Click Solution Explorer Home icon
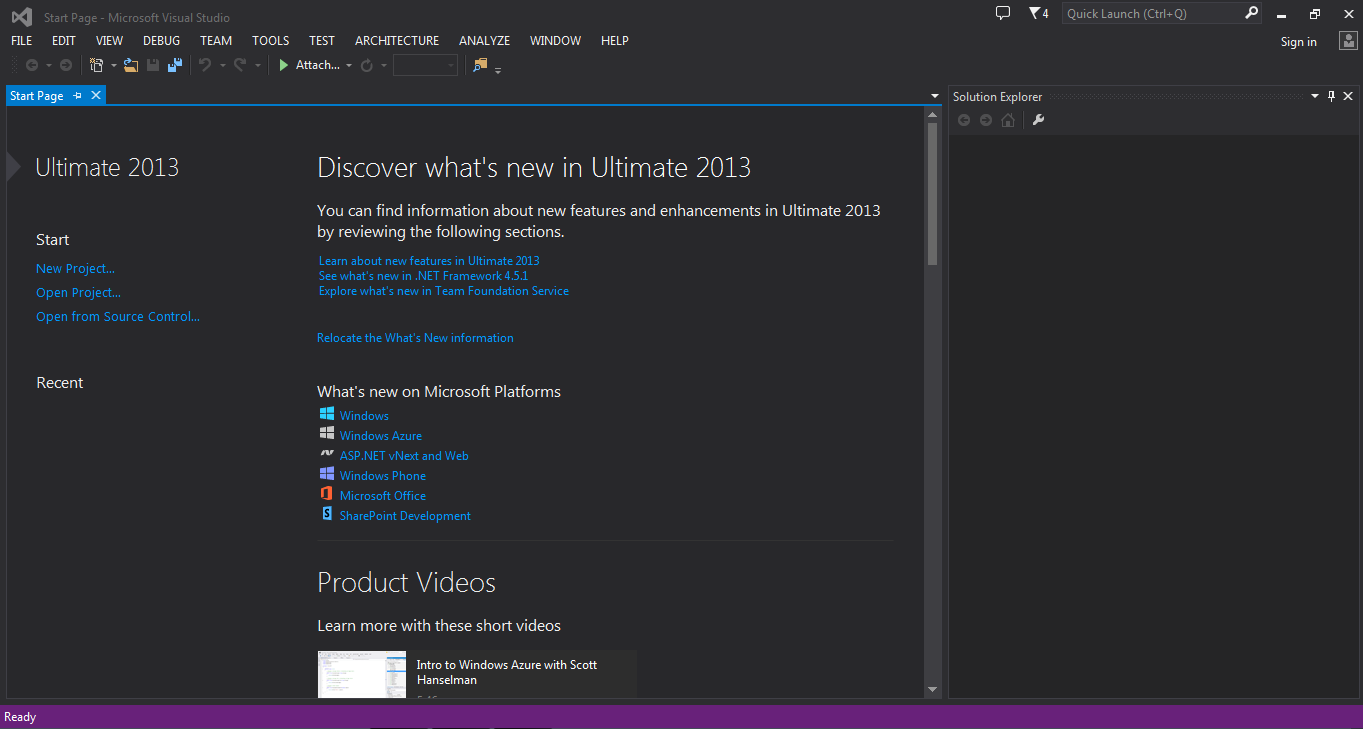 pyautogui.click(x=1008, y=120)
